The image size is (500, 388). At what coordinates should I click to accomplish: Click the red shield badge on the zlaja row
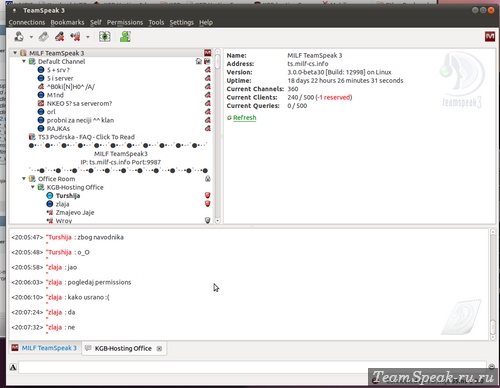(207, 204)
